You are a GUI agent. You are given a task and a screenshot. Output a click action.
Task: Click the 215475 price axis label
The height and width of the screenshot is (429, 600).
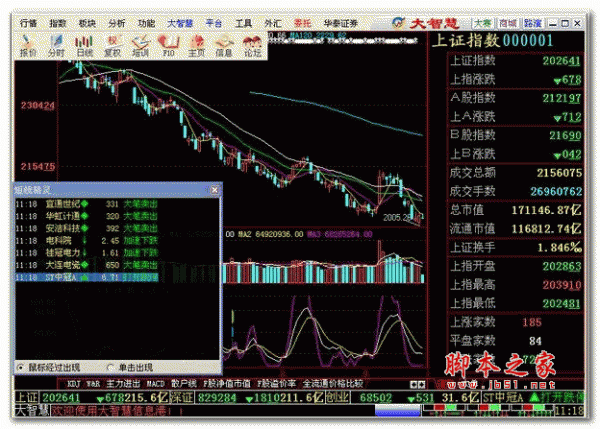[x=38, y=167]
